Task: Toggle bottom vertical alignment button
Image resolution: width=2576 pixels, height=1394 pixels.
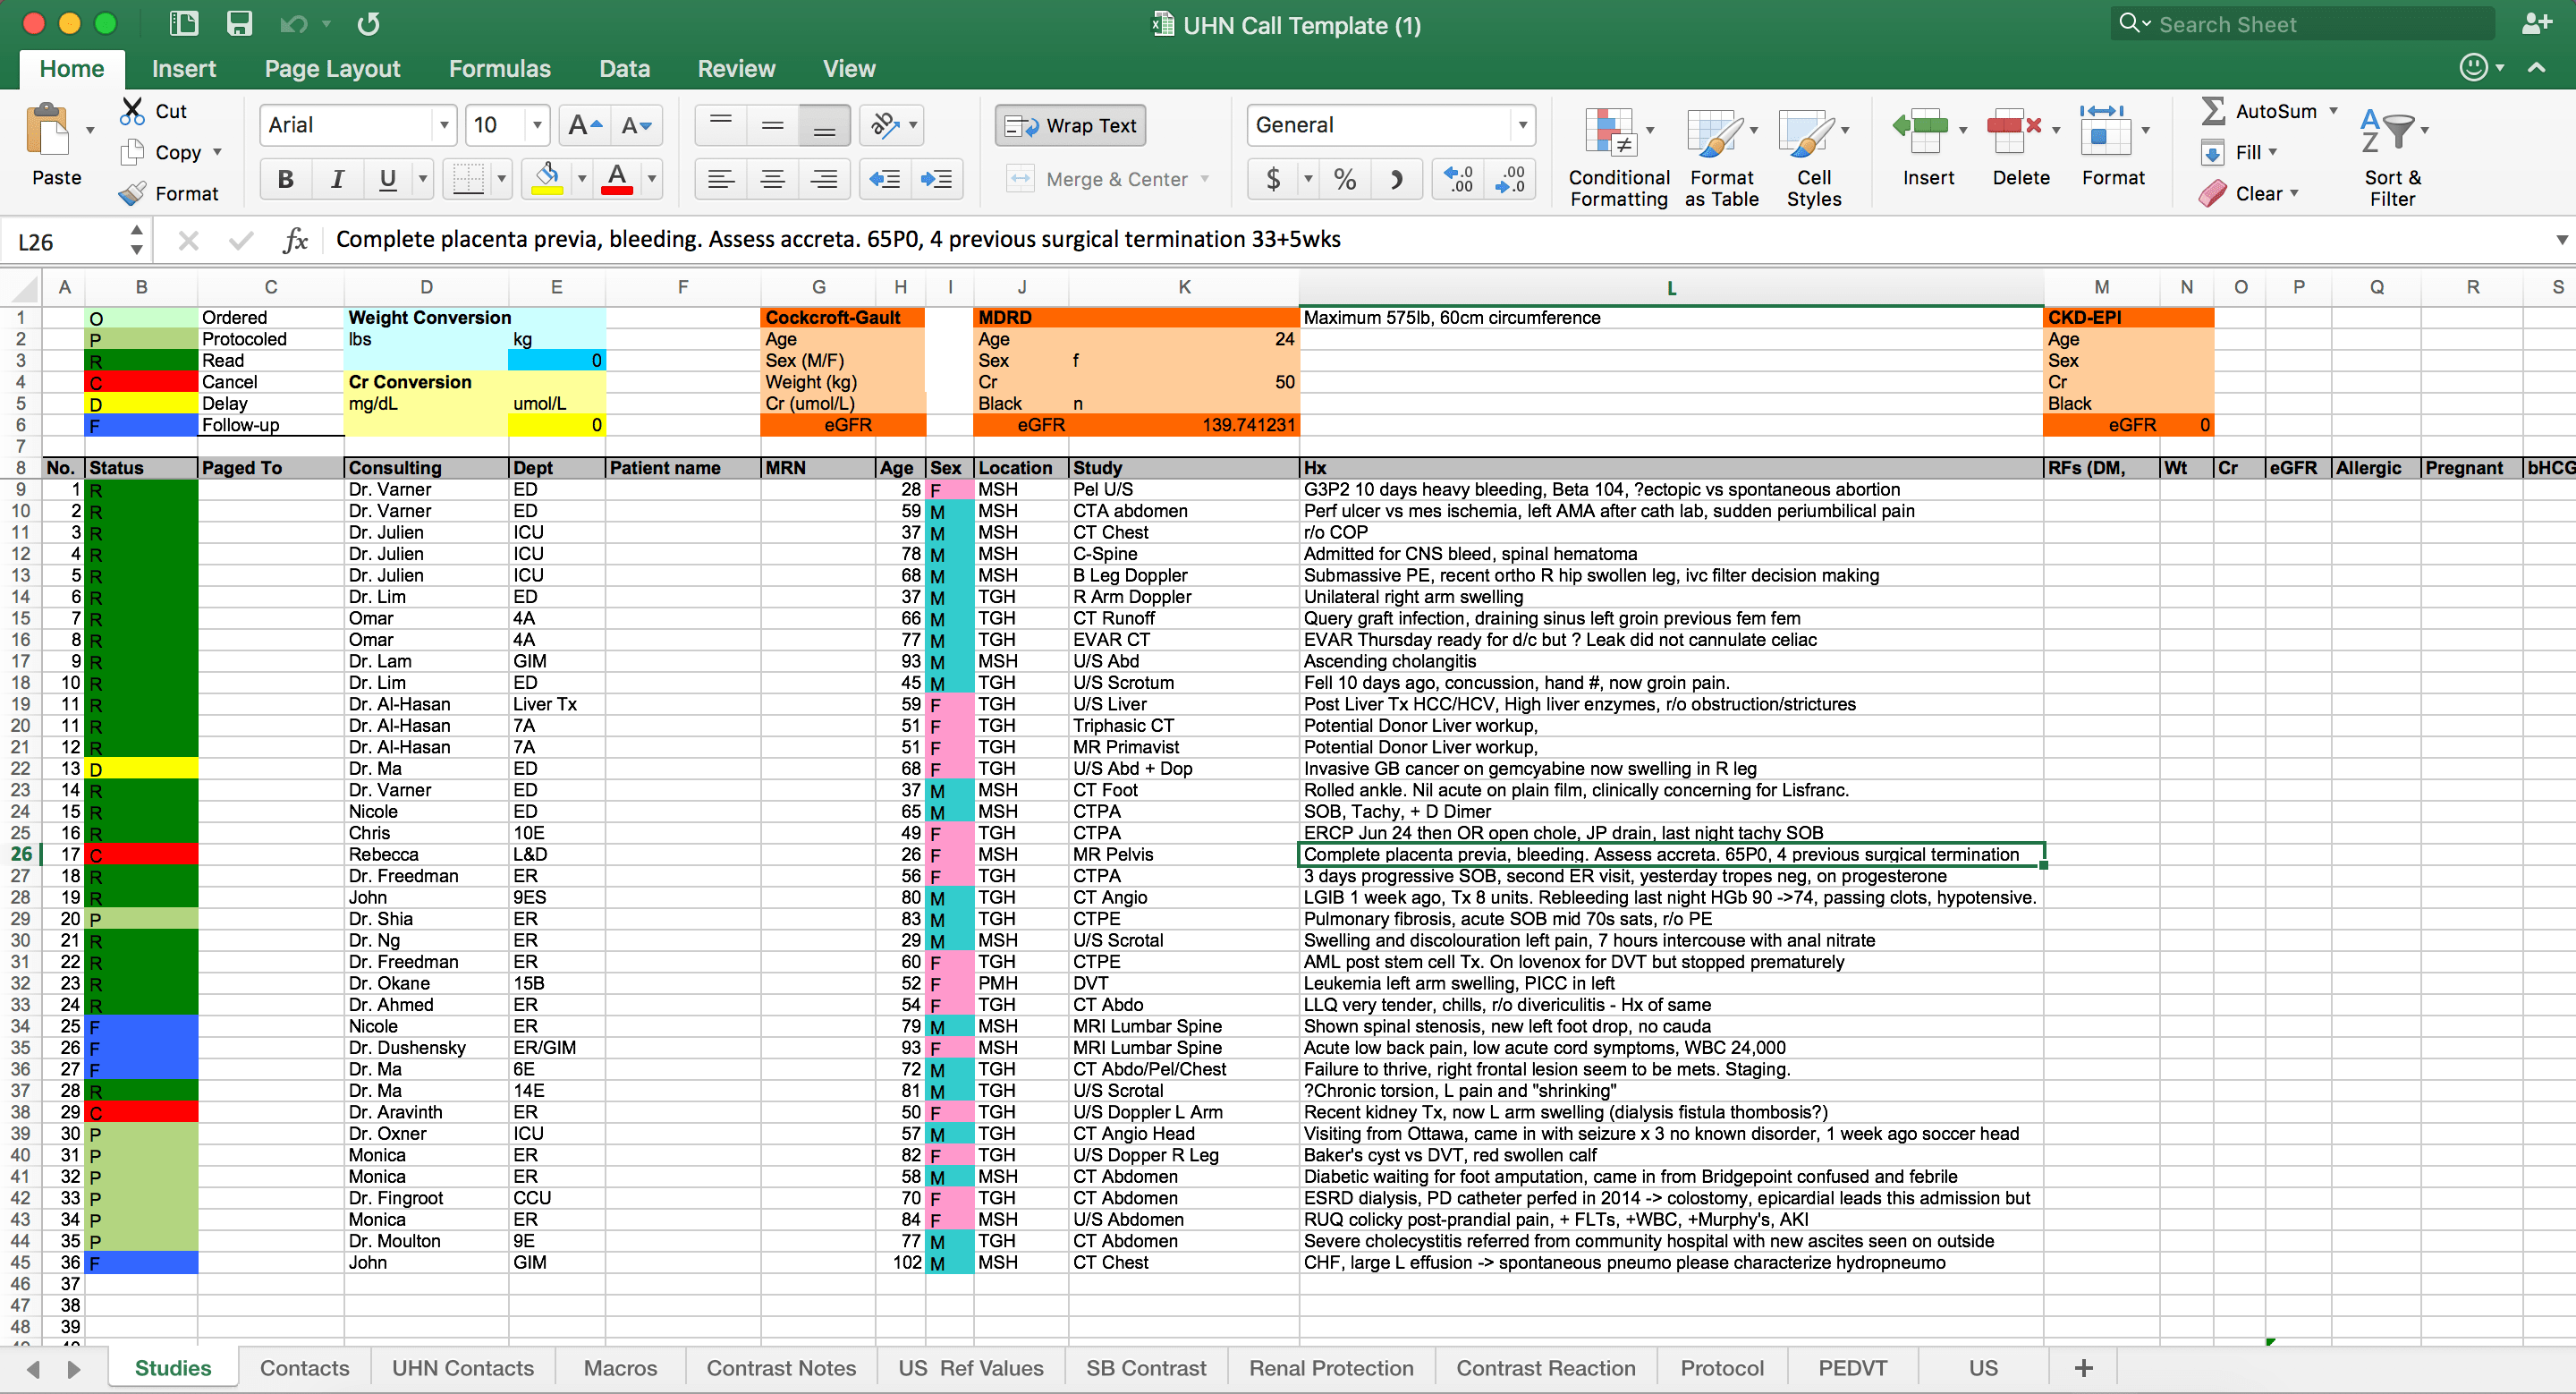Action: (x=824, y=125)
